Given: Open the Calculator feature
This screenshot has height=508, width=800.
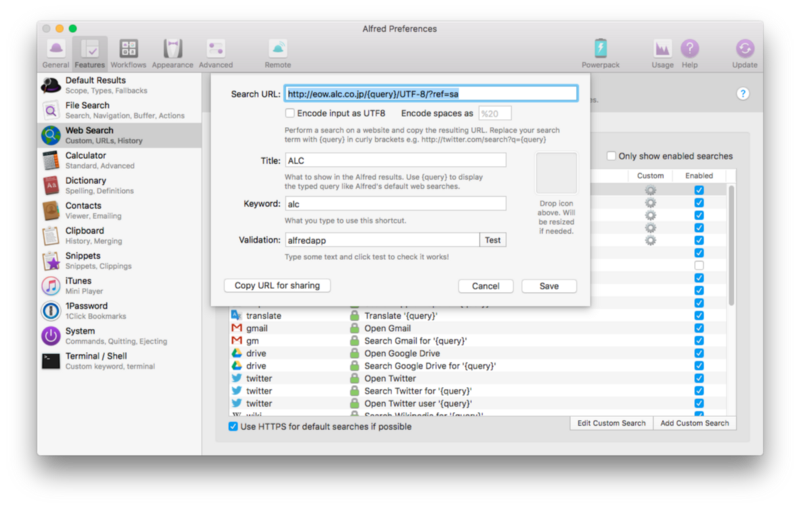Looking at the screenshot, I should tap(119, 160).
